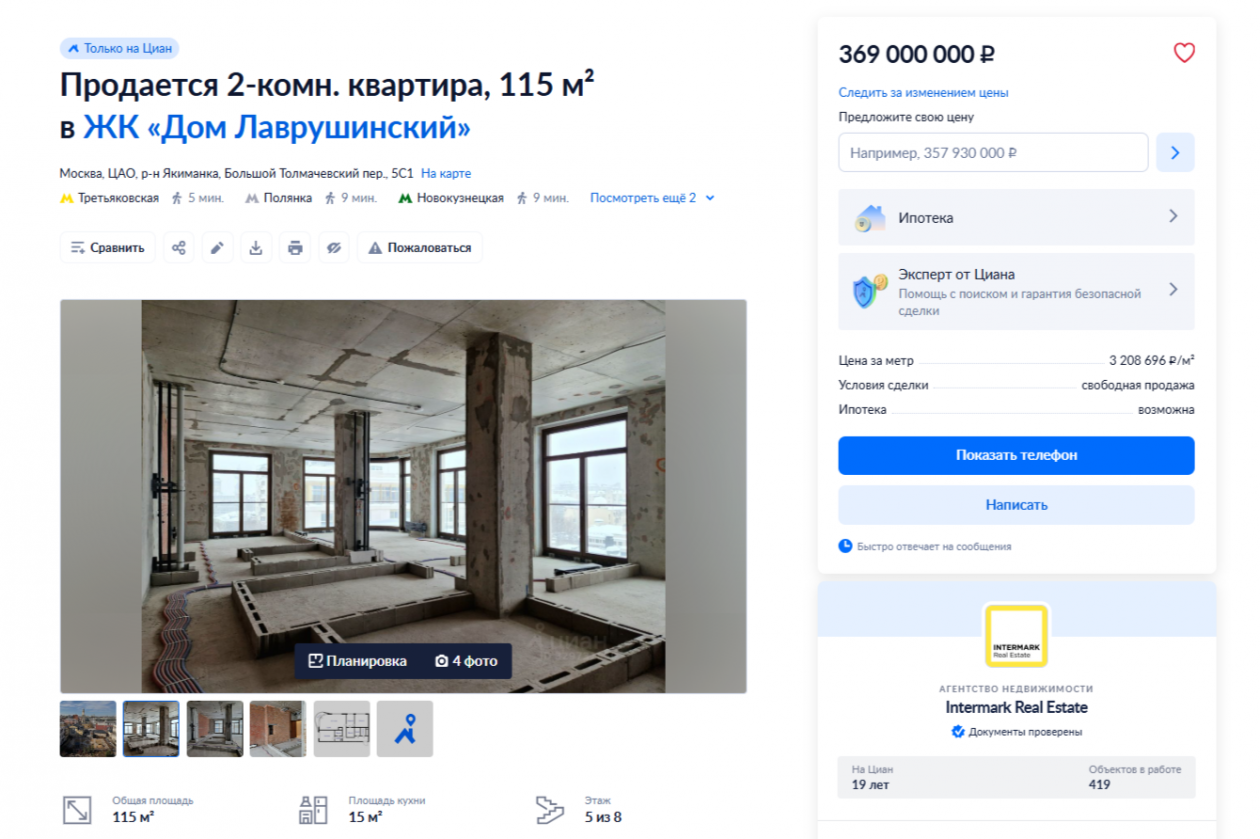Viewport: 1260px width, 839px height.
Task: Select second interior thumbnail
Action: pyautogui.click(x=151, y=728)
